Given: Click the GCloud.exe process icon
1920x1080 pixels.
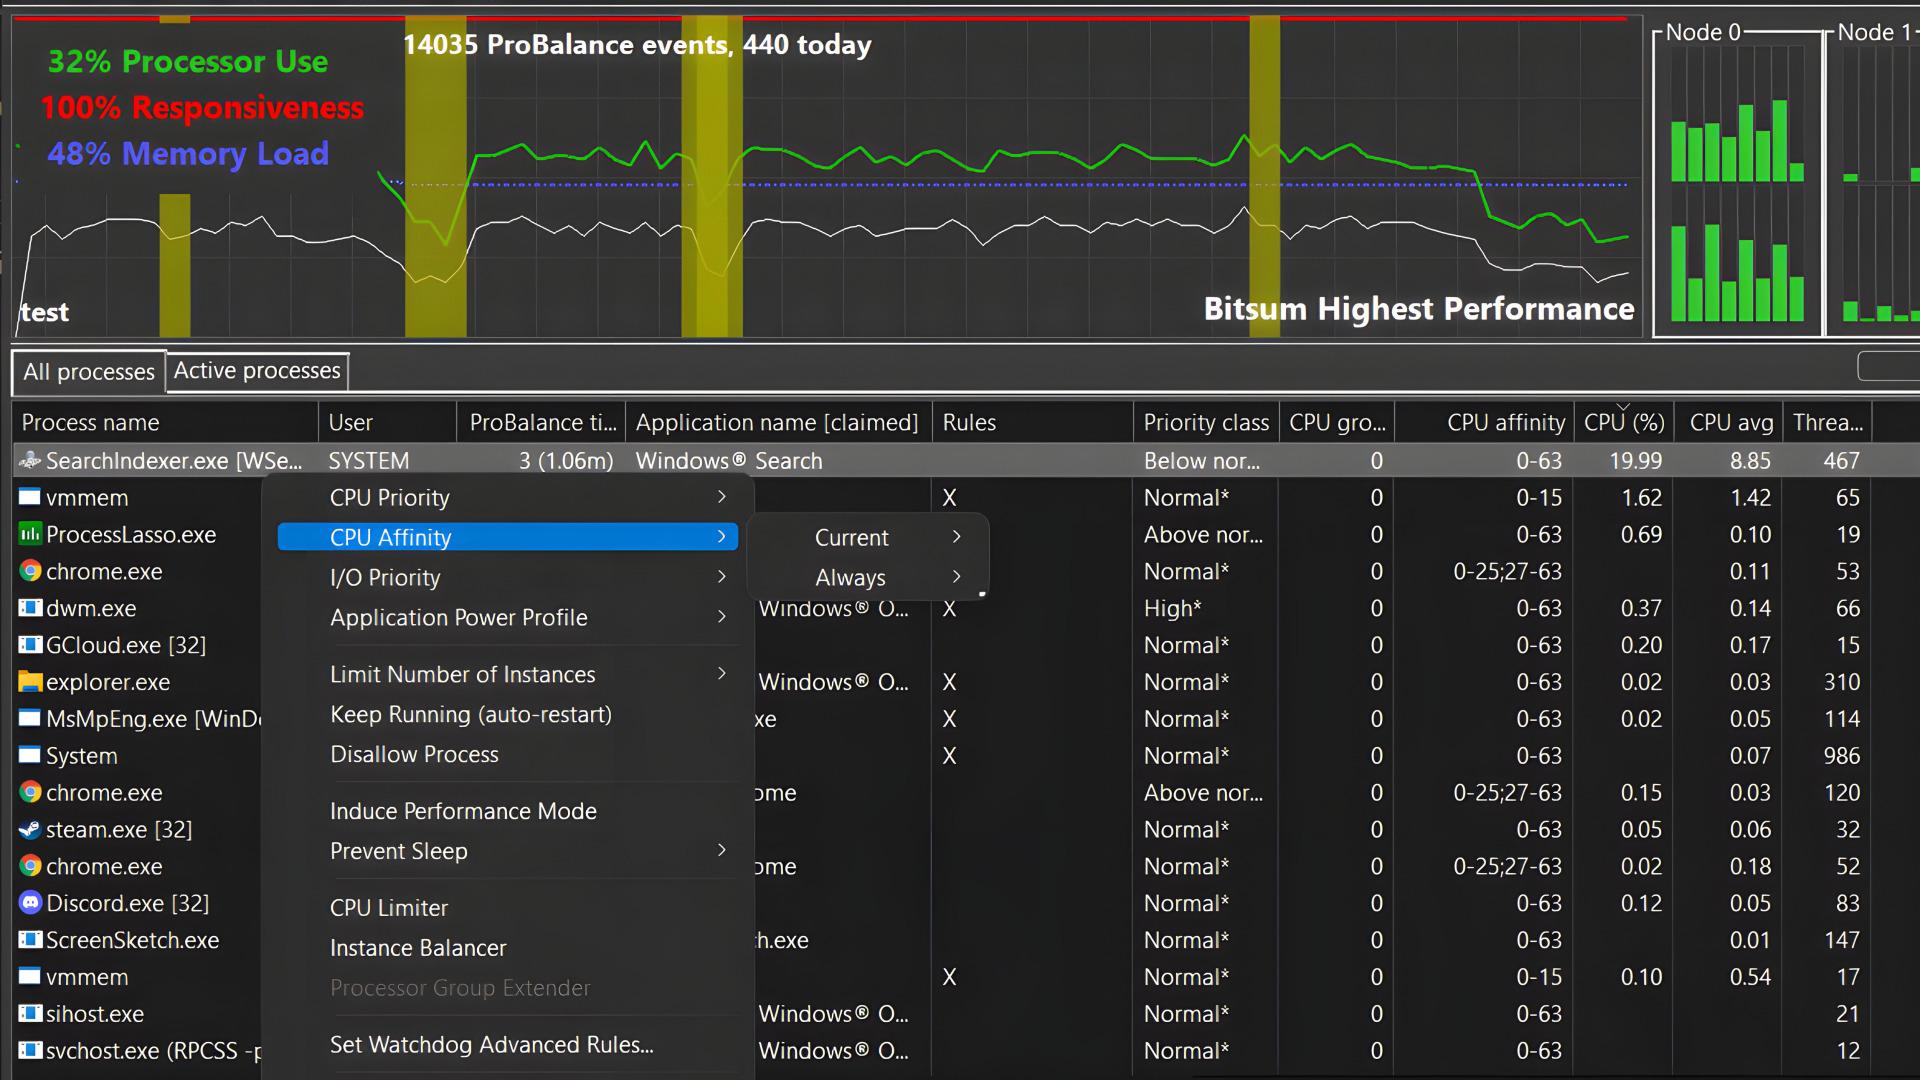Looking at the screenshot, I should click(30, 645).
